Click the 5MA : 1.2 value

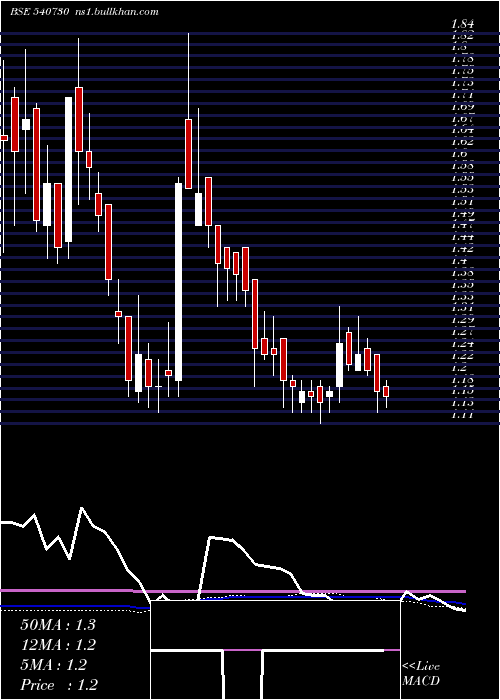coord(53,665)
